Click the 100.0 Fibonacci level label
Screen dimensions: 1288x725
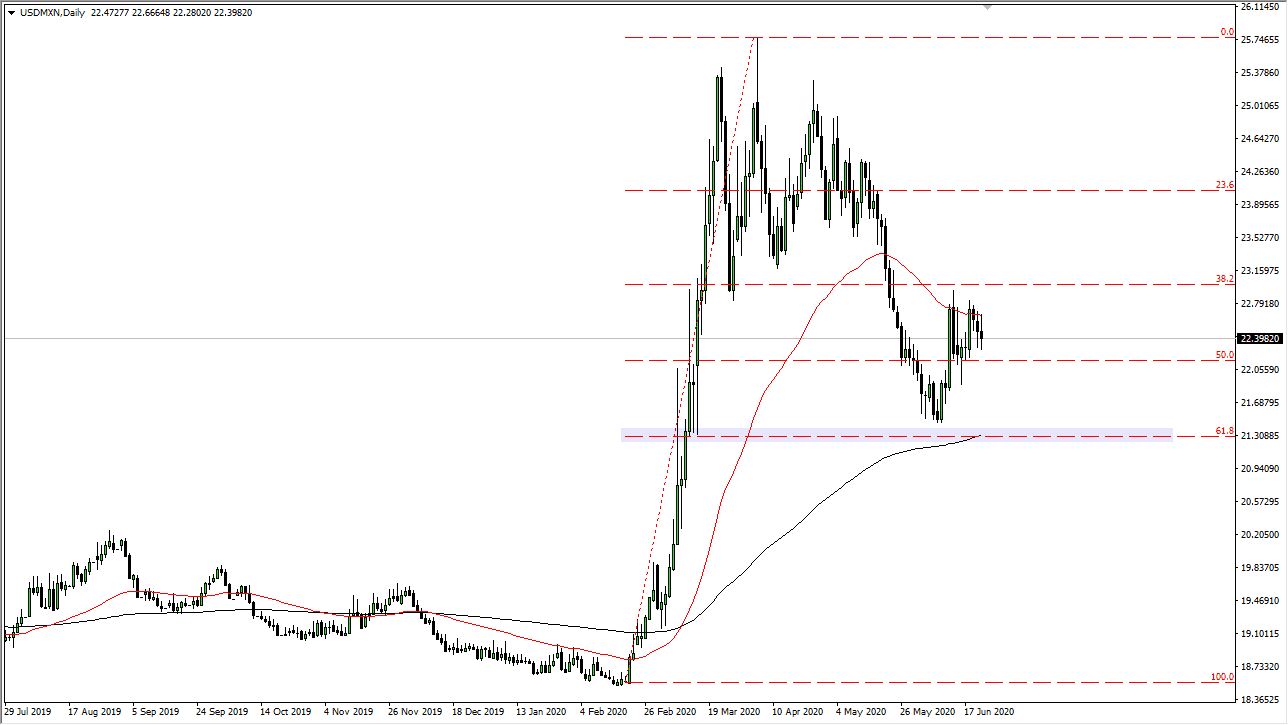point(1222,677)
